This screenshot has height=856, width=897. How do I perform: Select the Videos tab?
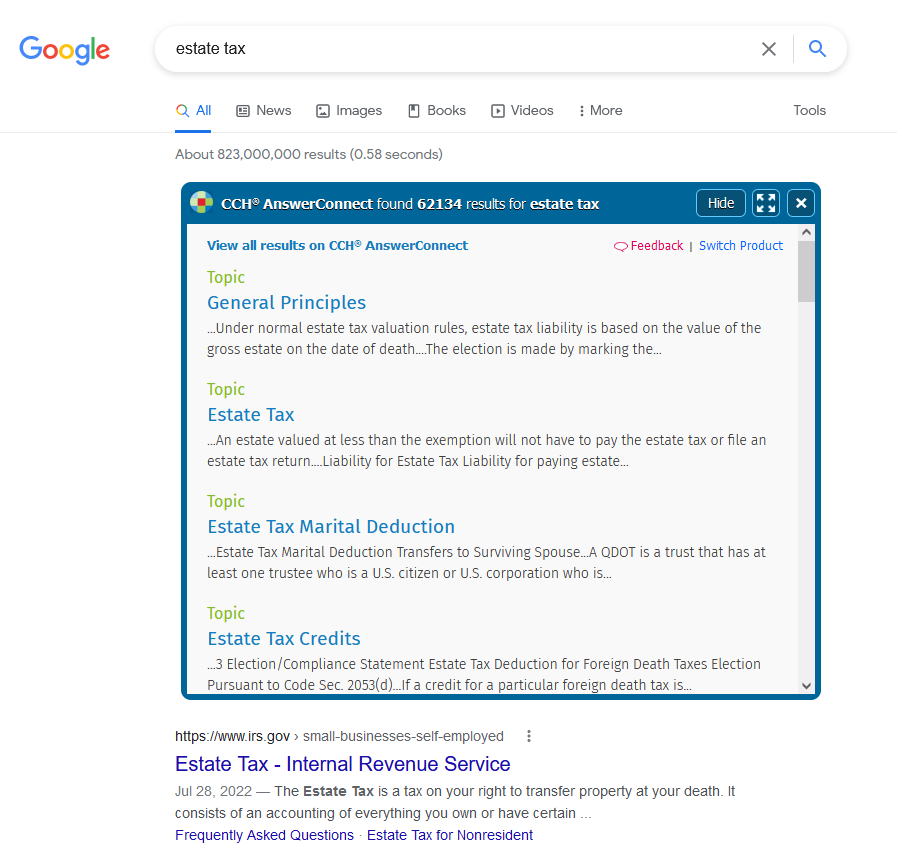(522, 111)
